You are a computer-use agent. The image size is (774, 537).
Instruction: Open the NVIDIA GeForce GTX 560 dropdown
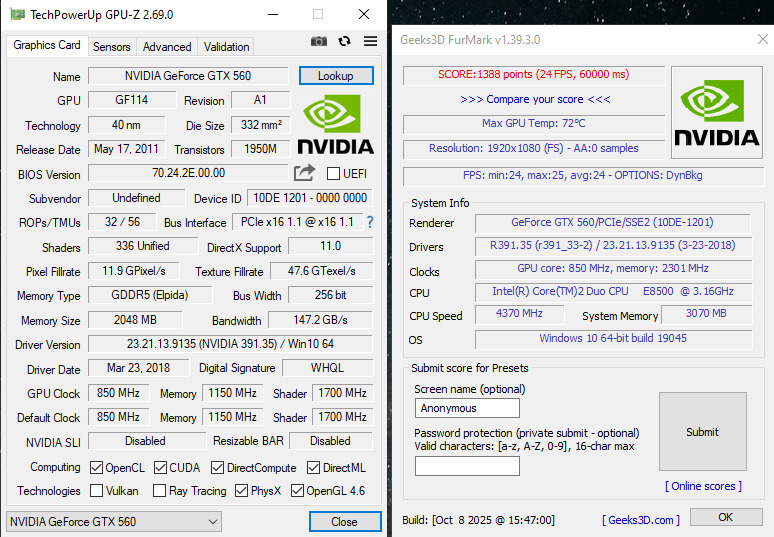(x=114, y=522)
